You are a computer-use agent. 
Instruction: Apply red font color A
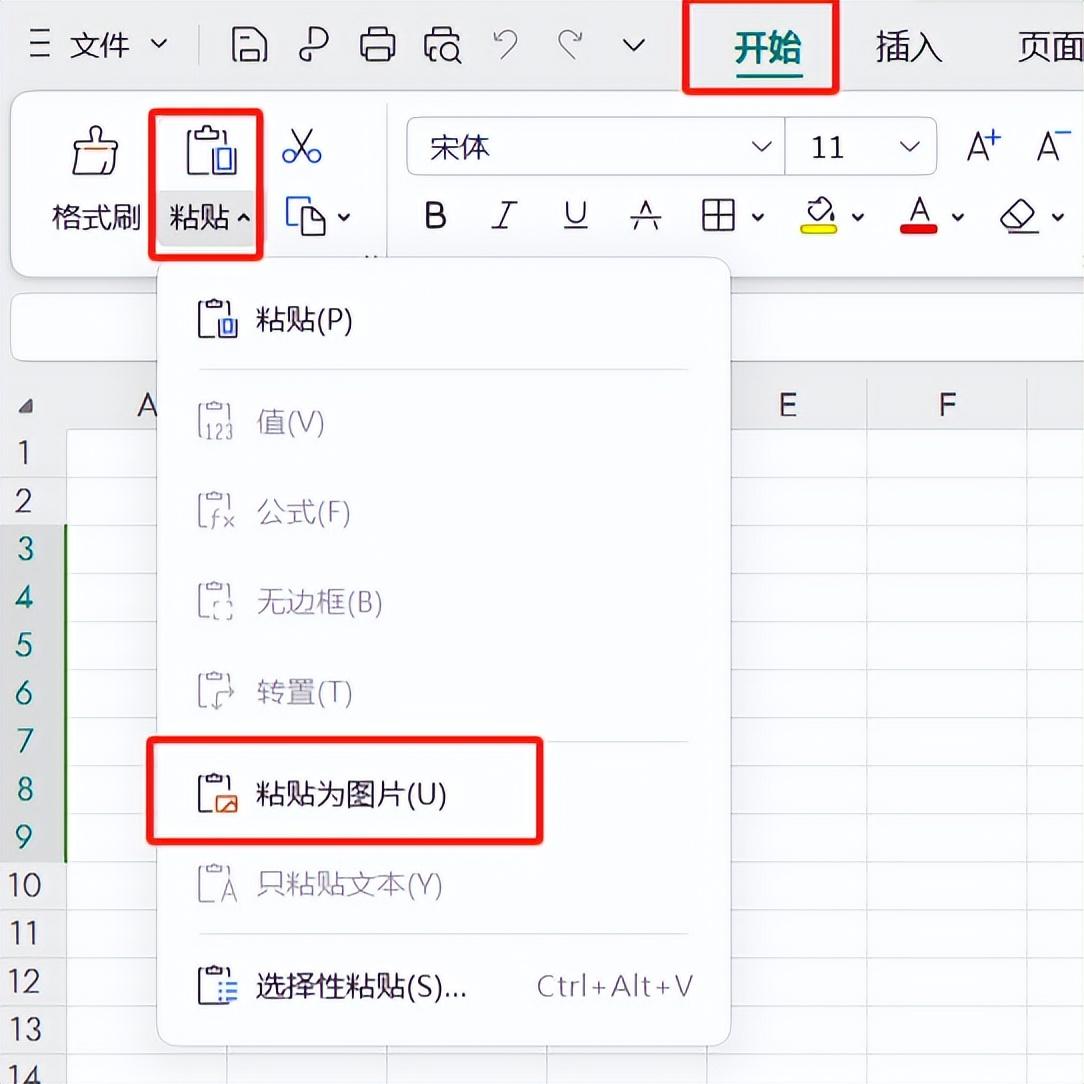point(918,215)
